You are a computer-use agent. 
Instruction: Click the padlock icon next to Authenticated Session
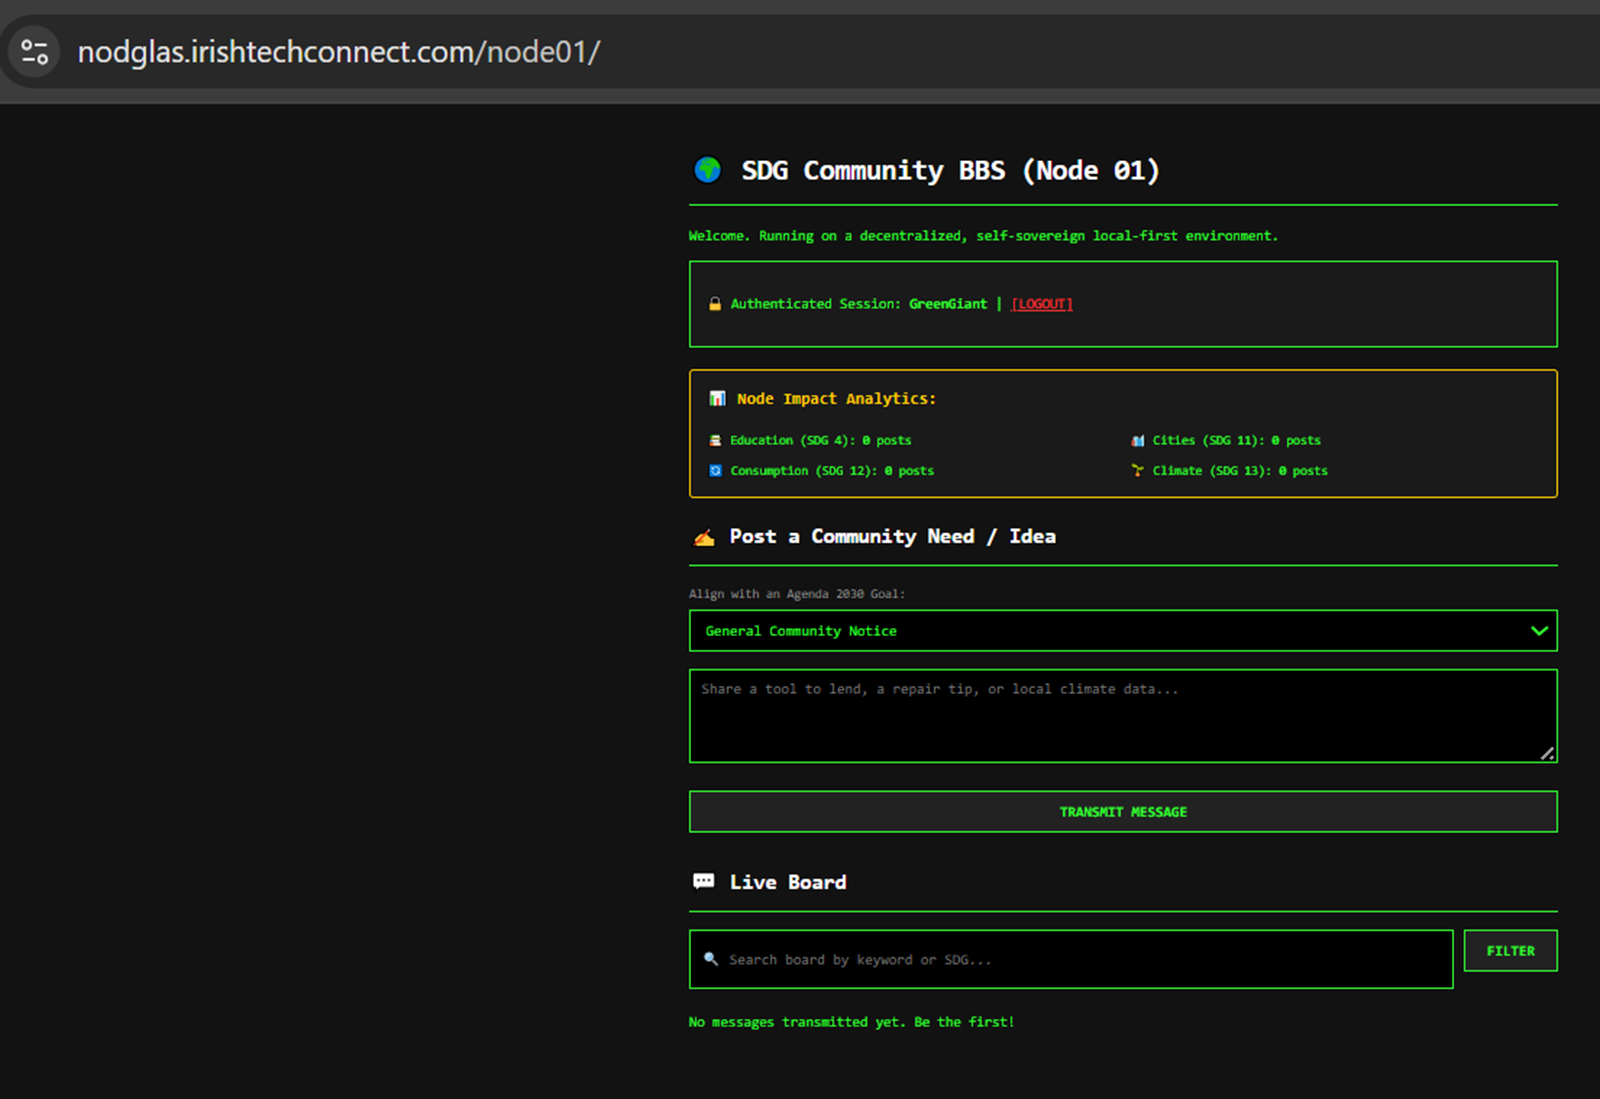[715, 304]
